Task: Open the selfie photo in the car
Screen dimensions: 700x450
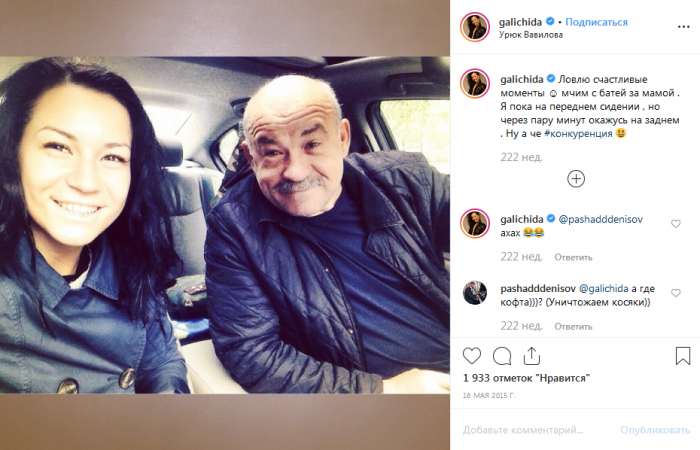Action: pyautogui.click(x=225, y=225)
